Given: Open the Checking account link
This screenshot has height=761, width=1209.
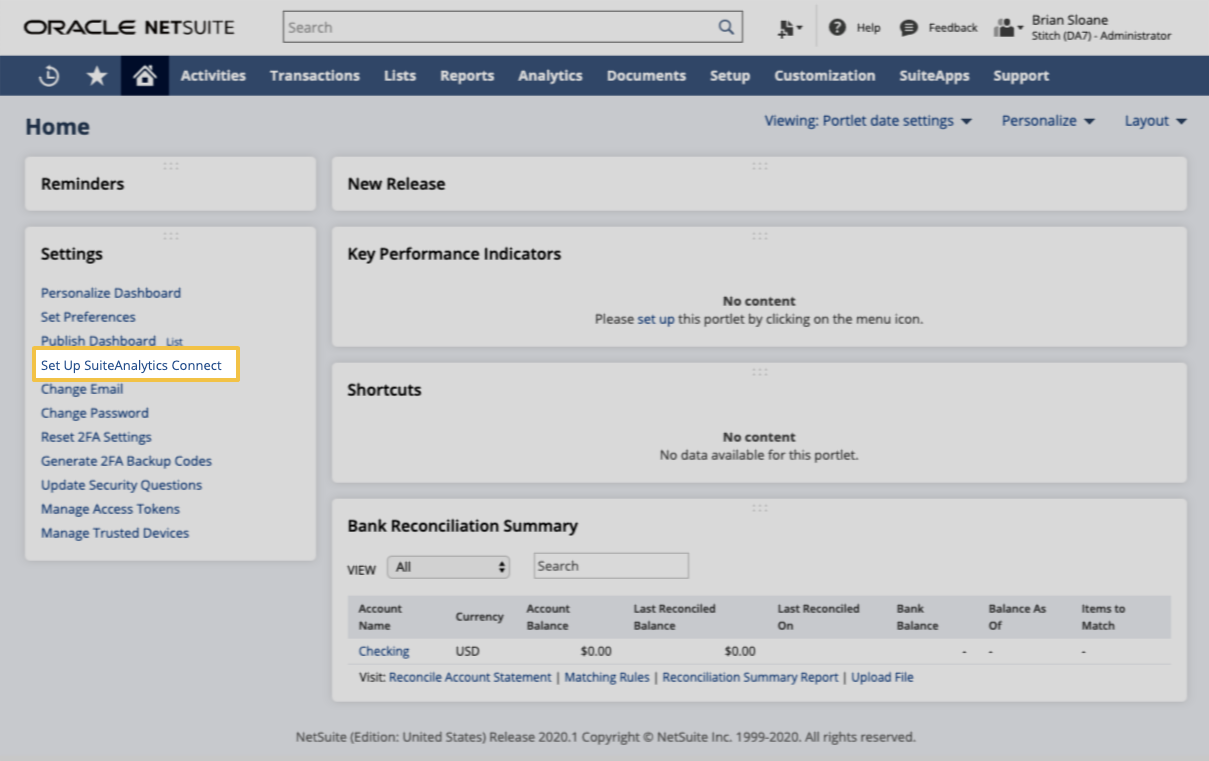Looking at the screenshot, I should pyautogui.click(x=384, y=651).
